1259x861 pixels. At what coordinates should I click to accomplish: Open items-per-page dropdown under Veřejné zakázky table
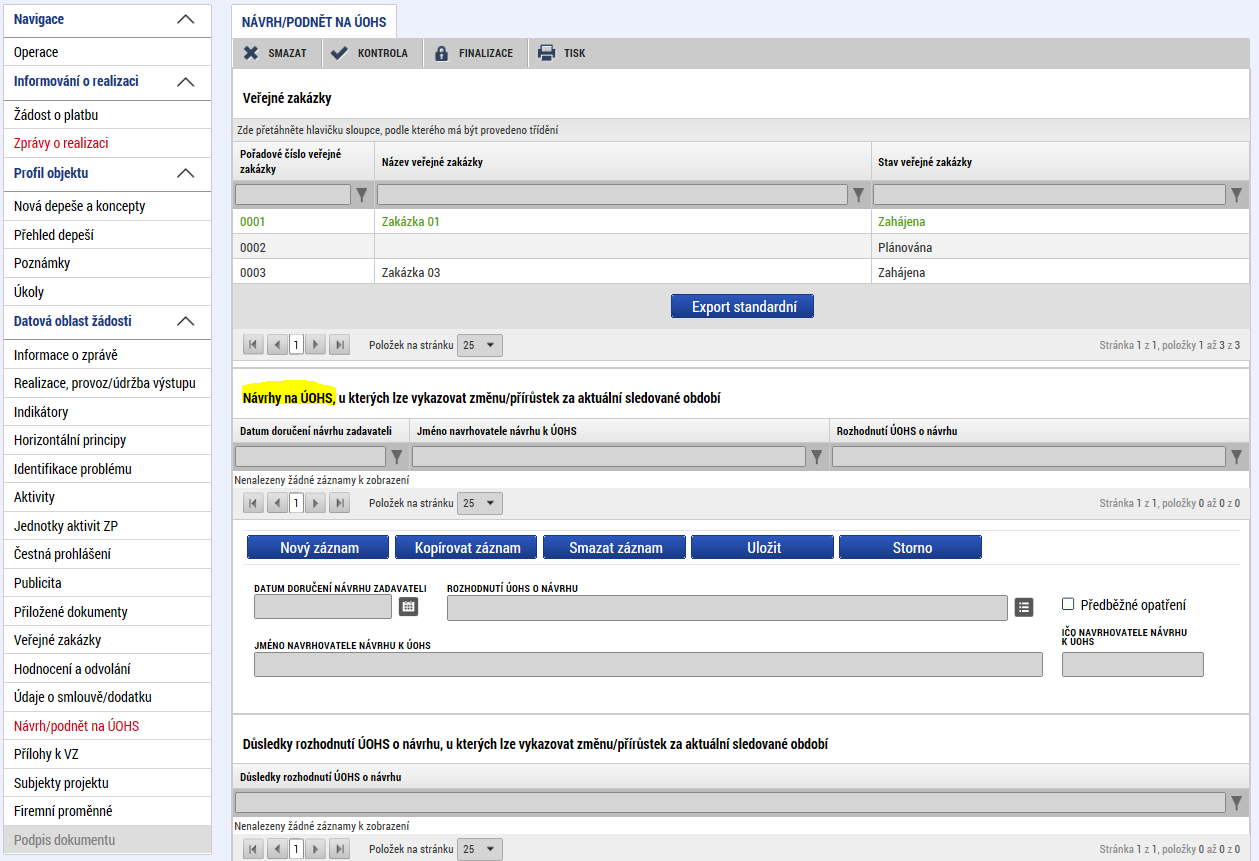(480, 345)
